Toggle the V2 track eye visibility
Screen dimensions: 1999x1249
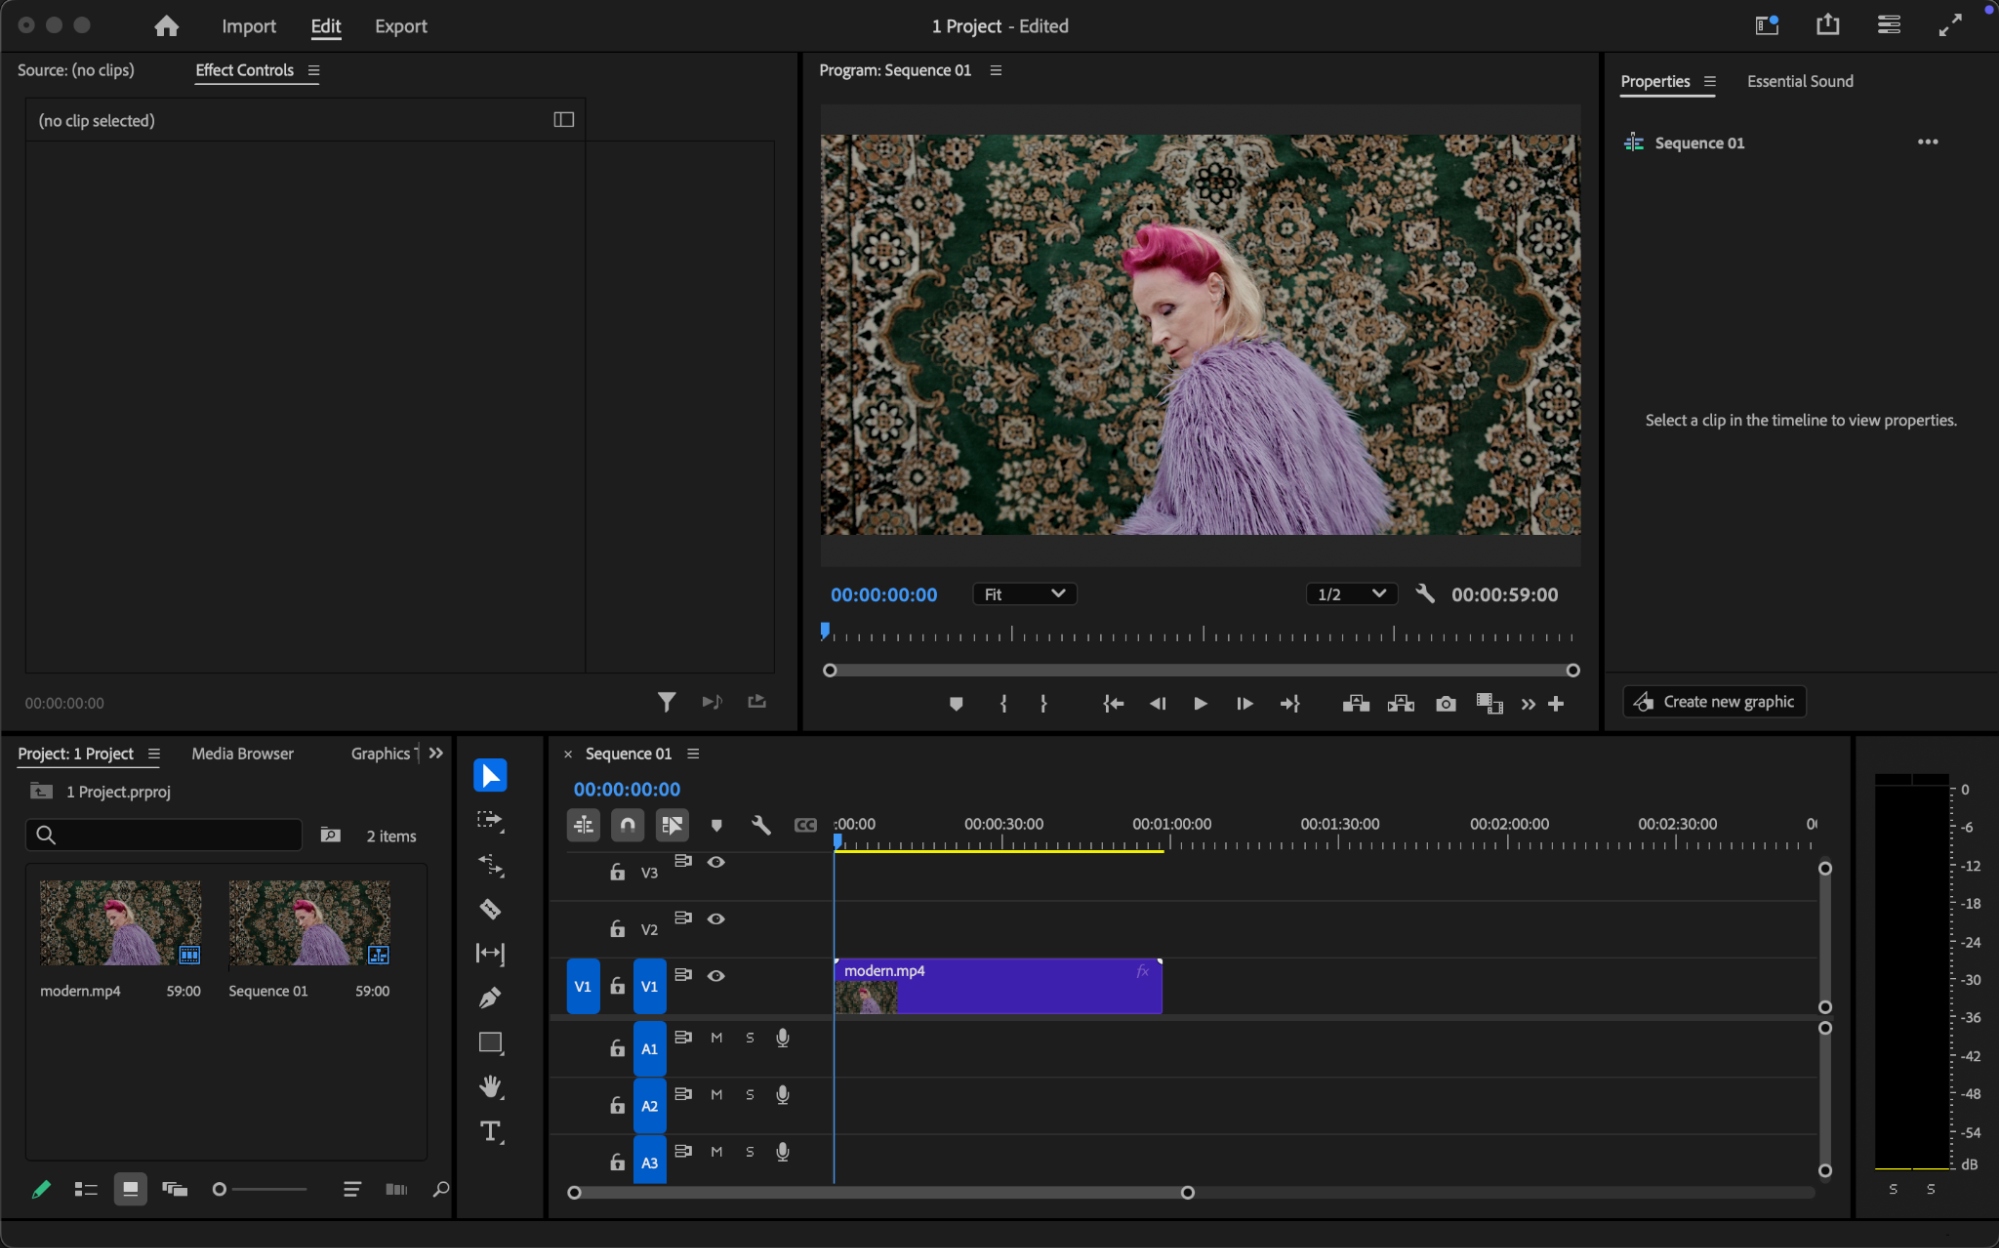tap(716, 918)
